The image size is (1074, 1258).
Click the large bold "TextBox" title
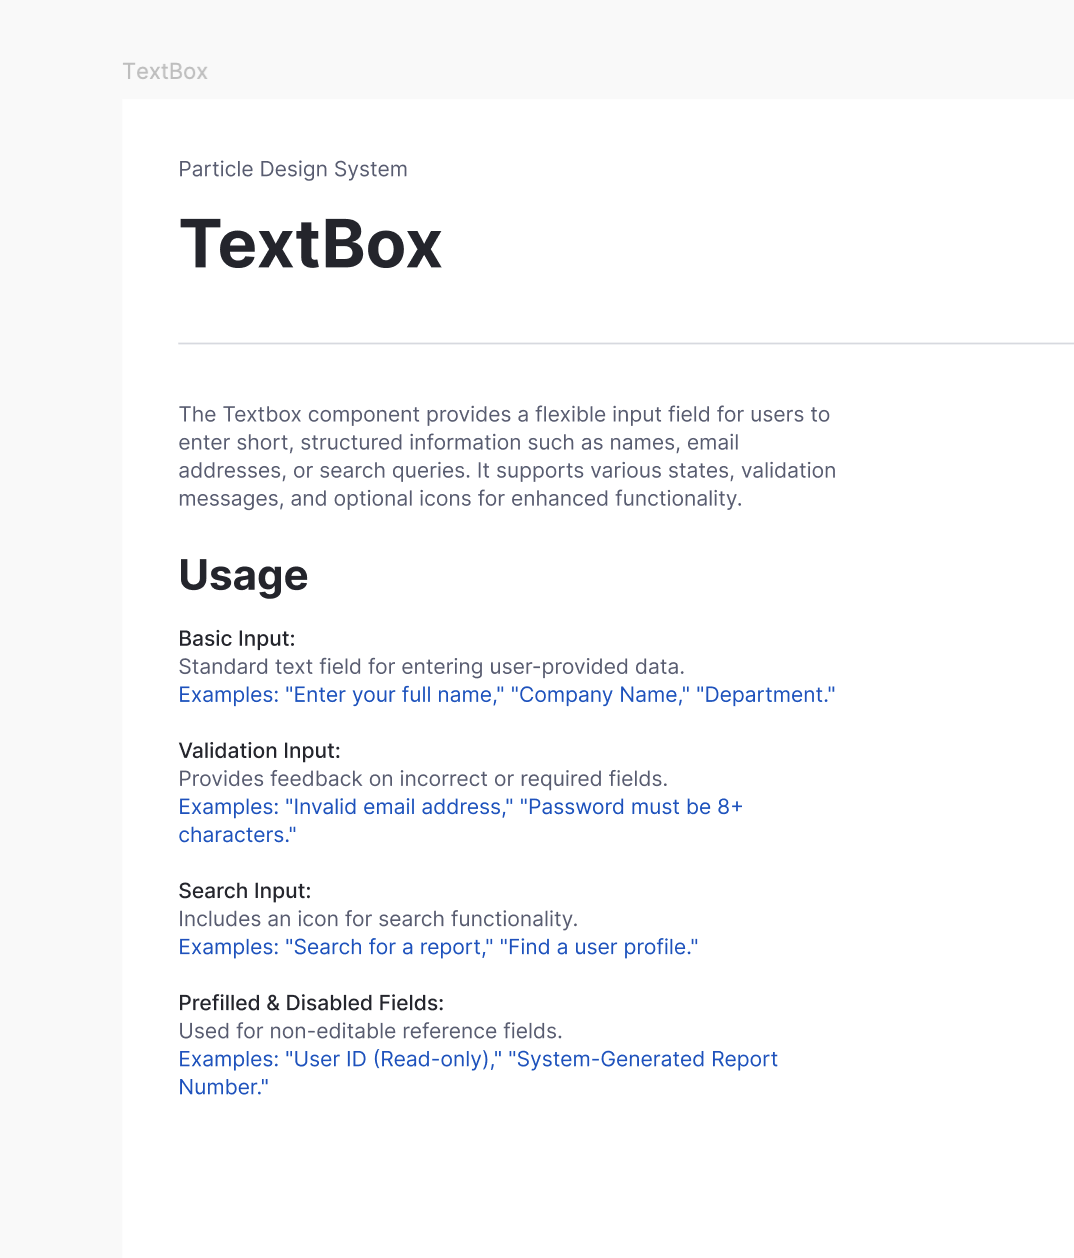[311, 244]
